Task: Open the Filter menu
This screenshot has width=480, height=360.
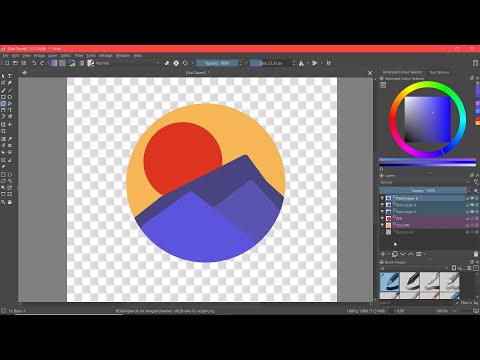Action: click(x=79, y=55)
